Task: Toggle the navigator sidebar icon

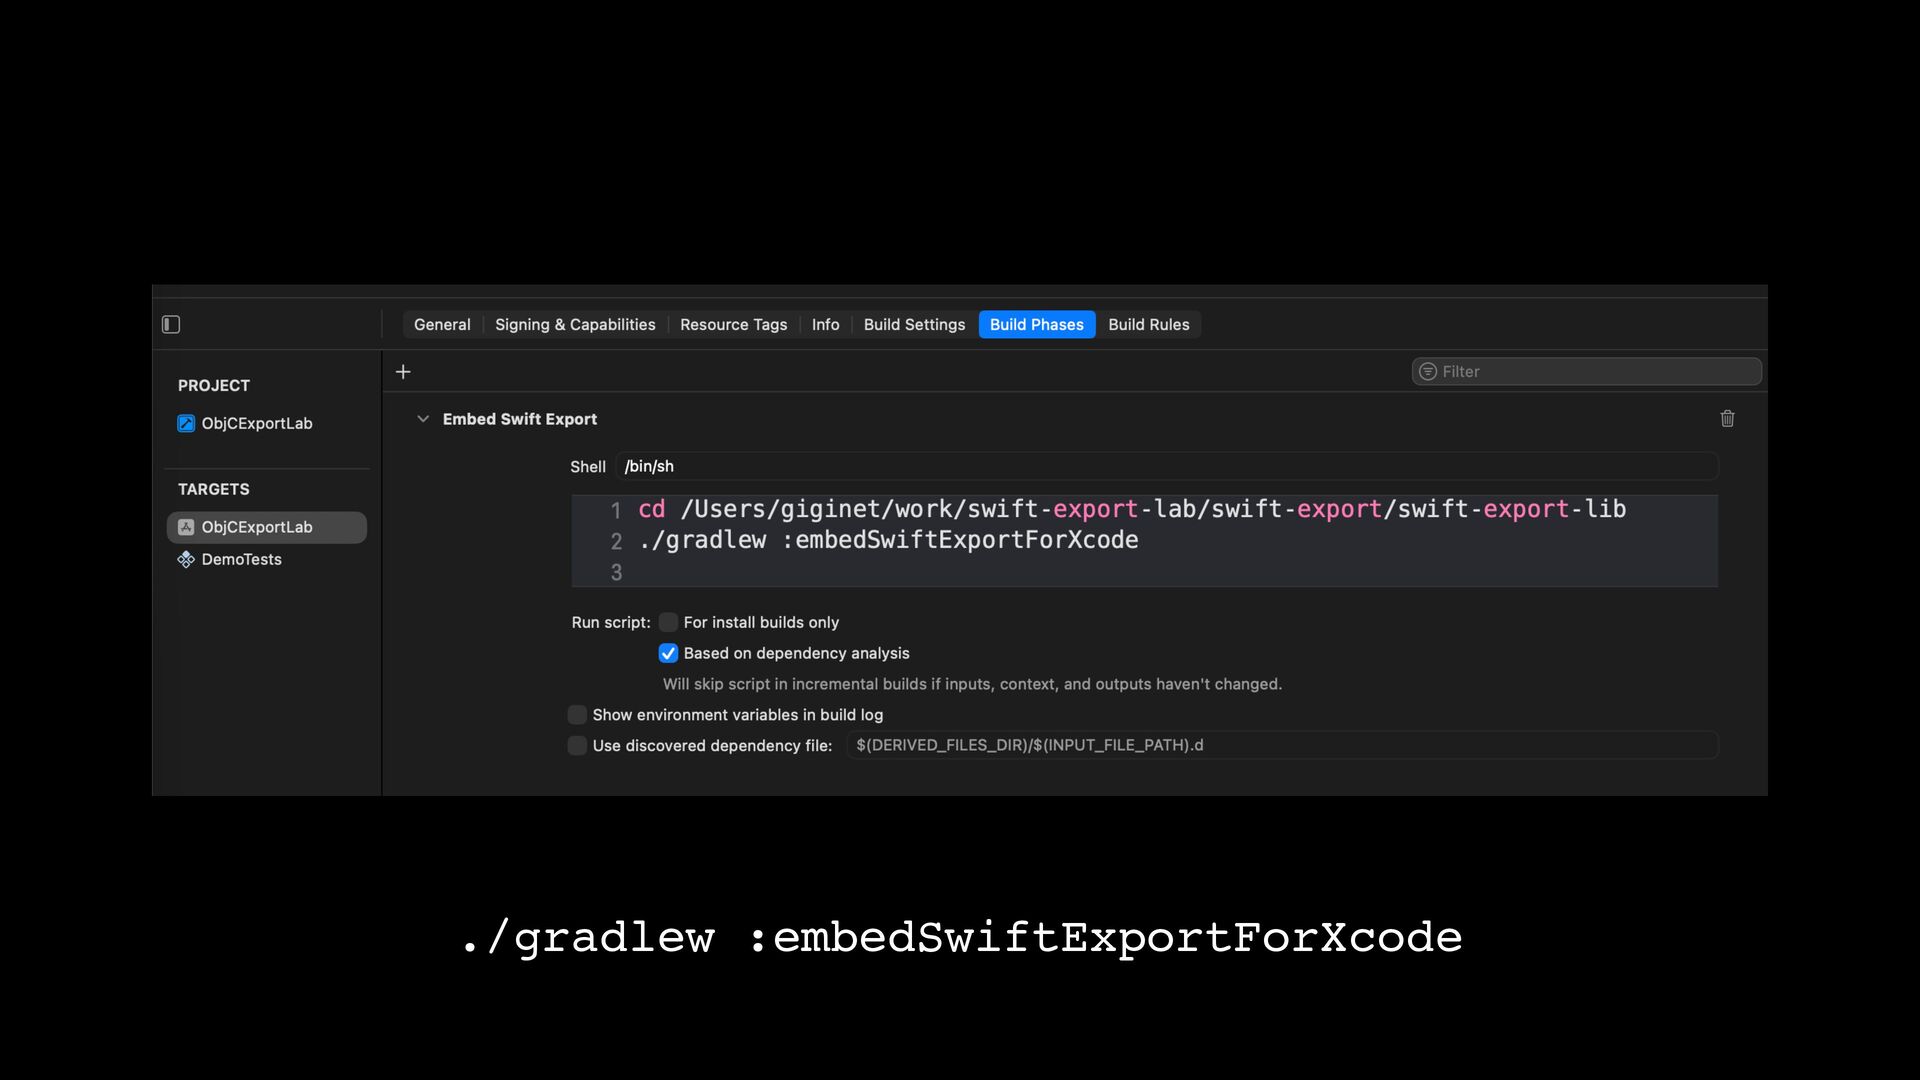Action: (171, 324)
